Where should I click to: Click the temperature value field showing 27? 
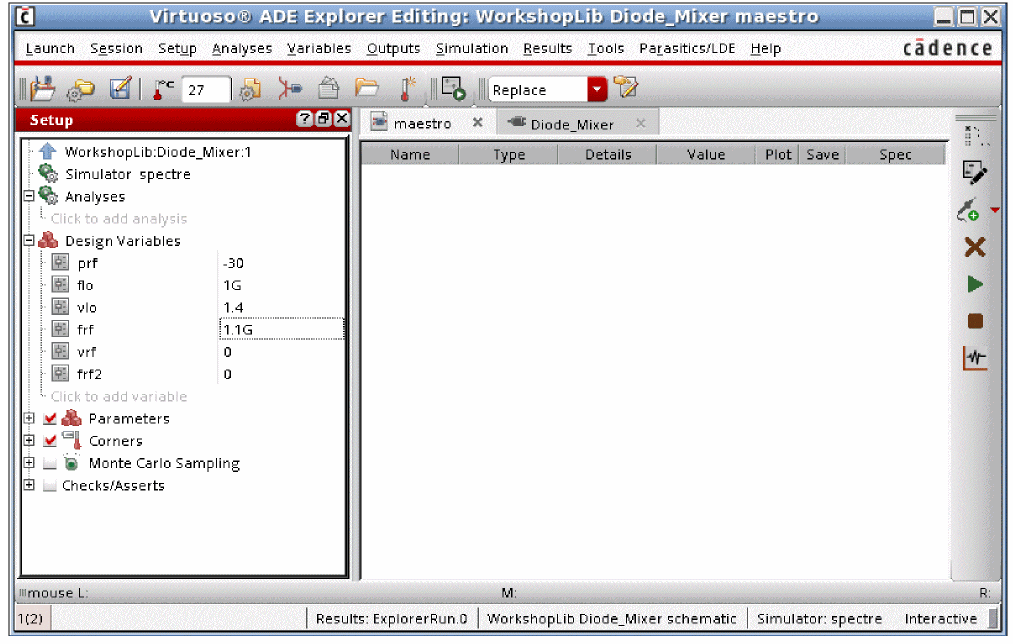(206, 90)
